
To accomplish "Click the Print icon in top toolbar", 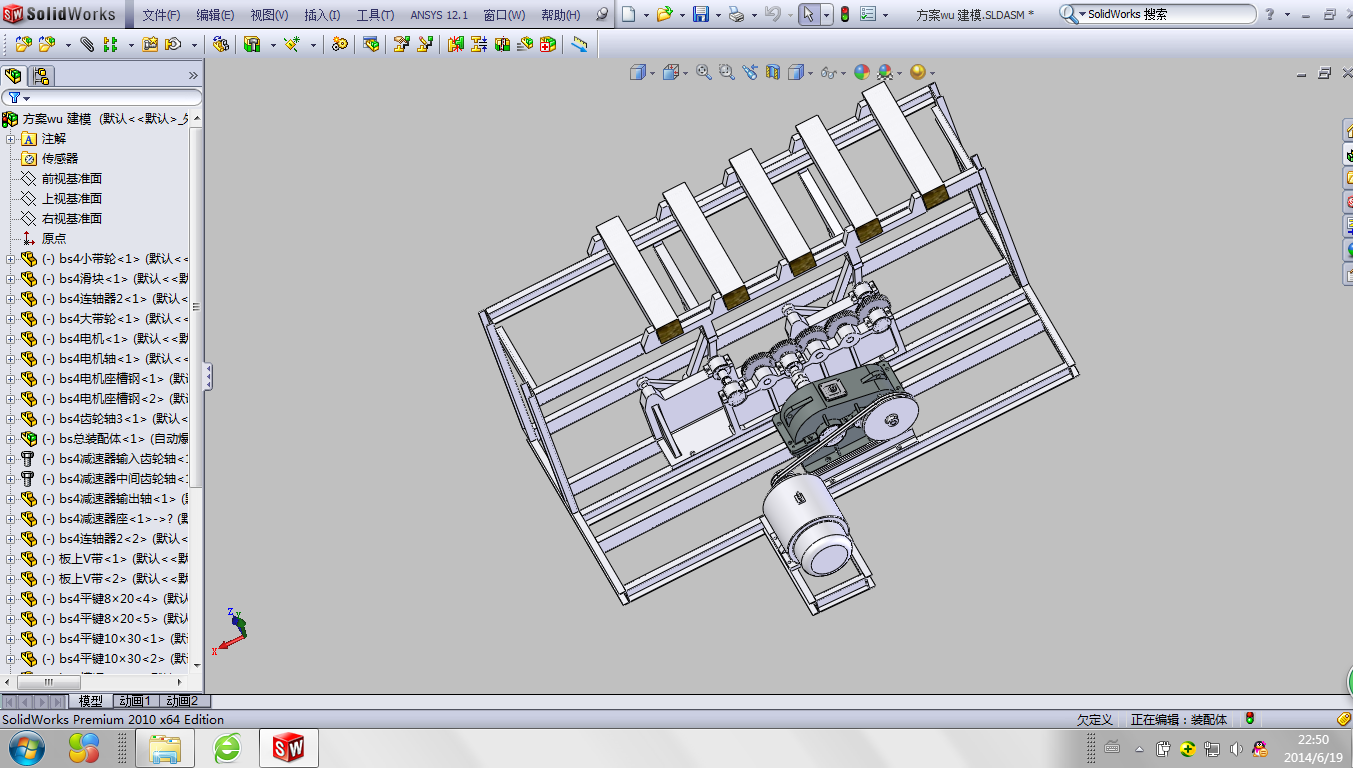I will click(735, 15).
